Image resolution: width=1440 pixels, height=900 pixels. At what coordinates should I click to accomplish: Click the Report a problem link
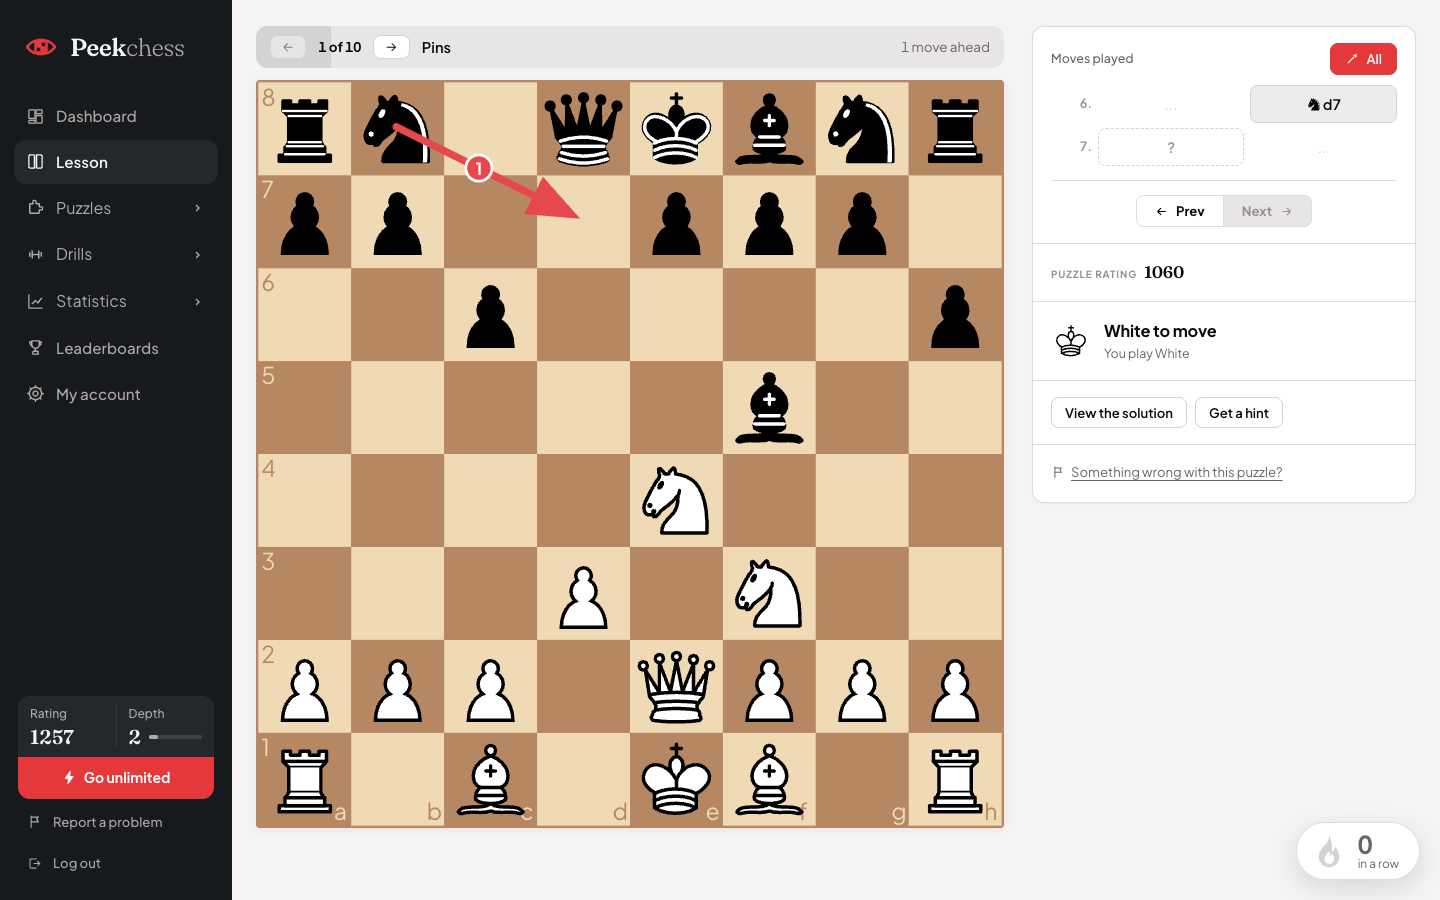[x=107, y=822]
